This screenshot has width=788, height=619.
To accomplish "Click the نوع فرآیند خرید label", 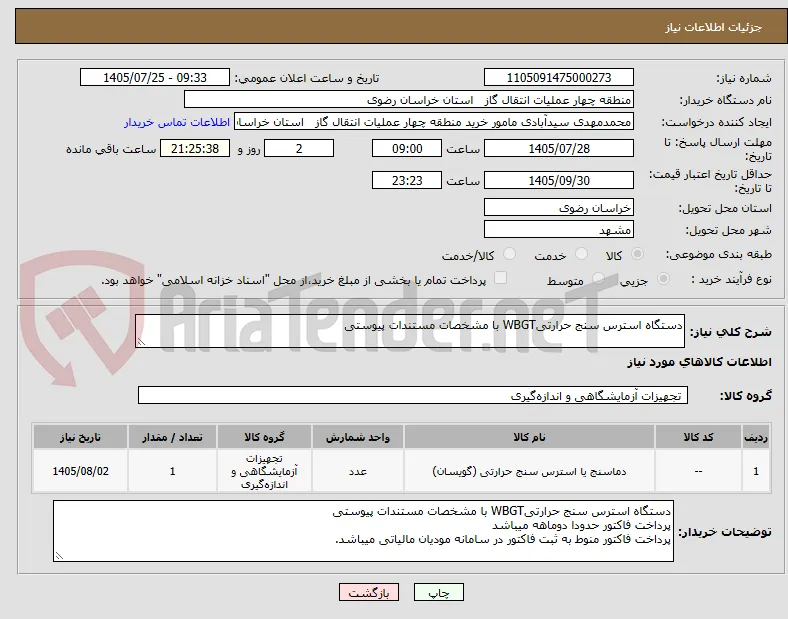I will click(731, 279).
